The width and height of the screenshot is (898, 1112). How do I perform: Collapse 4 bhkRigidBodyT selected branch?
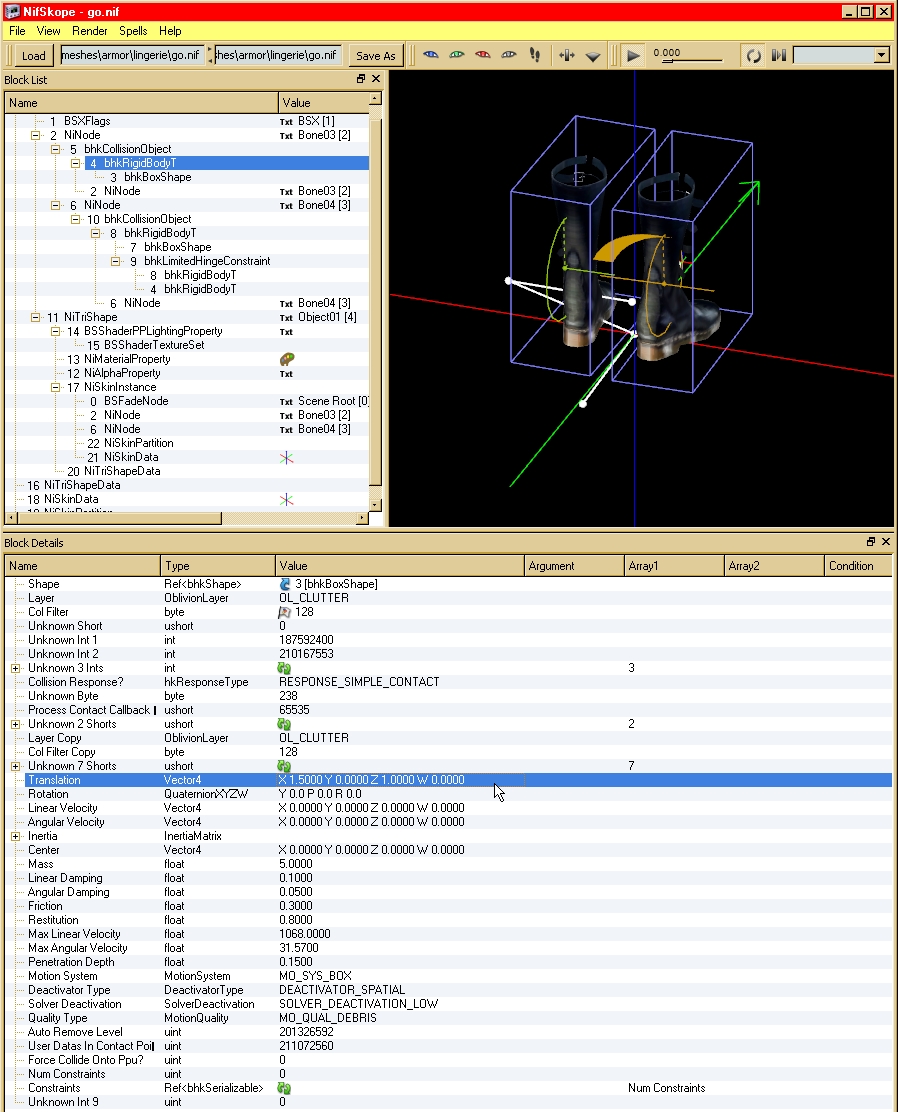75,163
